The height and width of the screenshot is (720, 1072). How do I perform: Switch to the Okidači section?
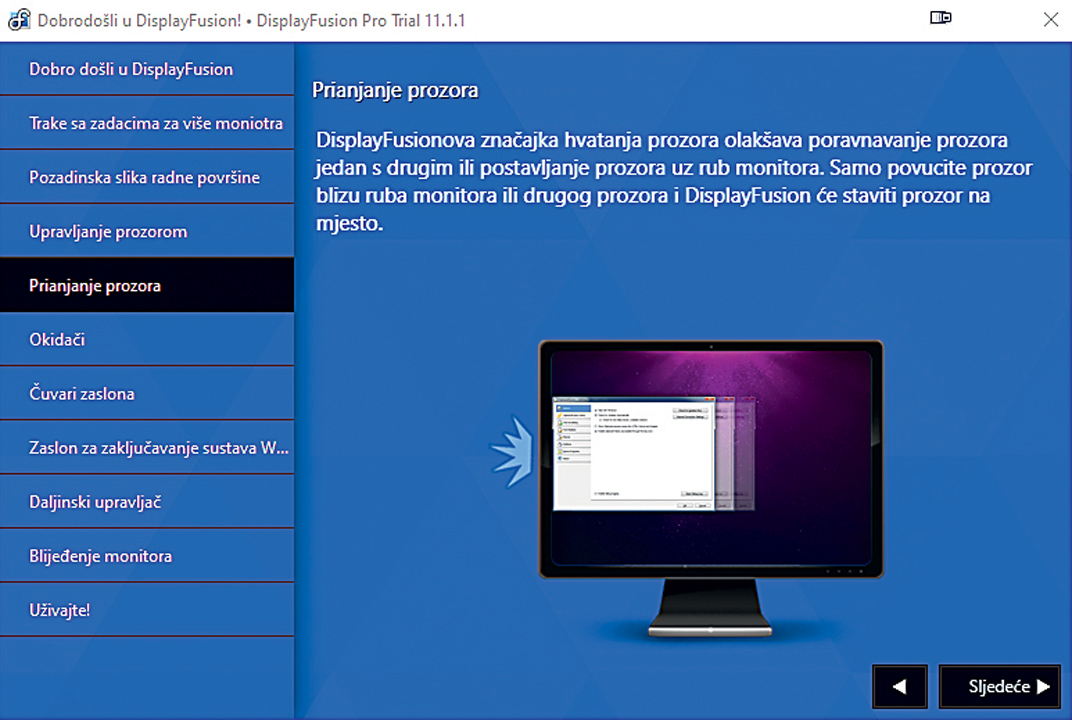coord(147,339)
